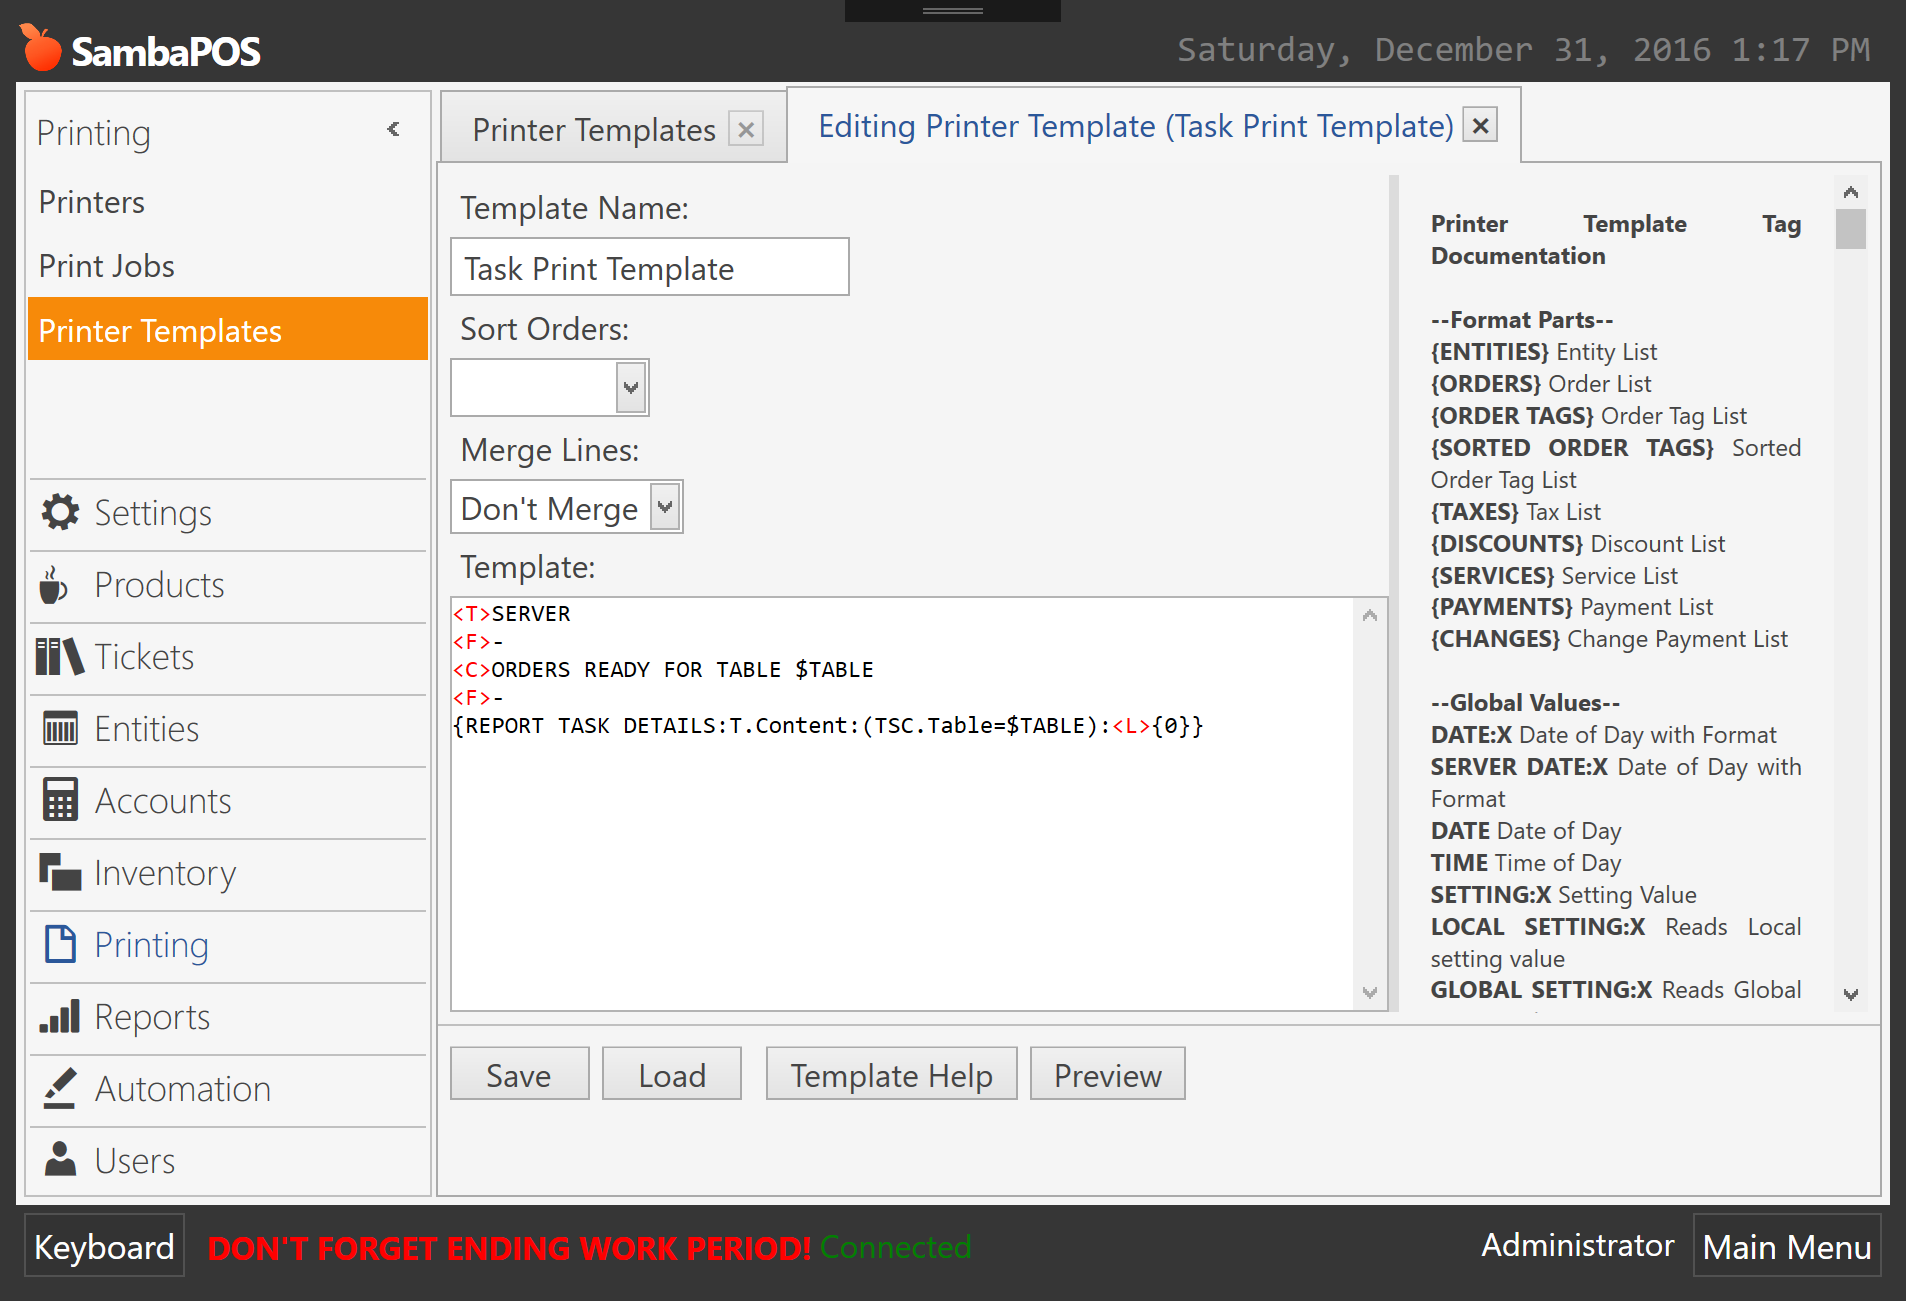Open the Merge Lines dropdown arrow
The image size is (1906, 1301).
[x=665, y=507]
